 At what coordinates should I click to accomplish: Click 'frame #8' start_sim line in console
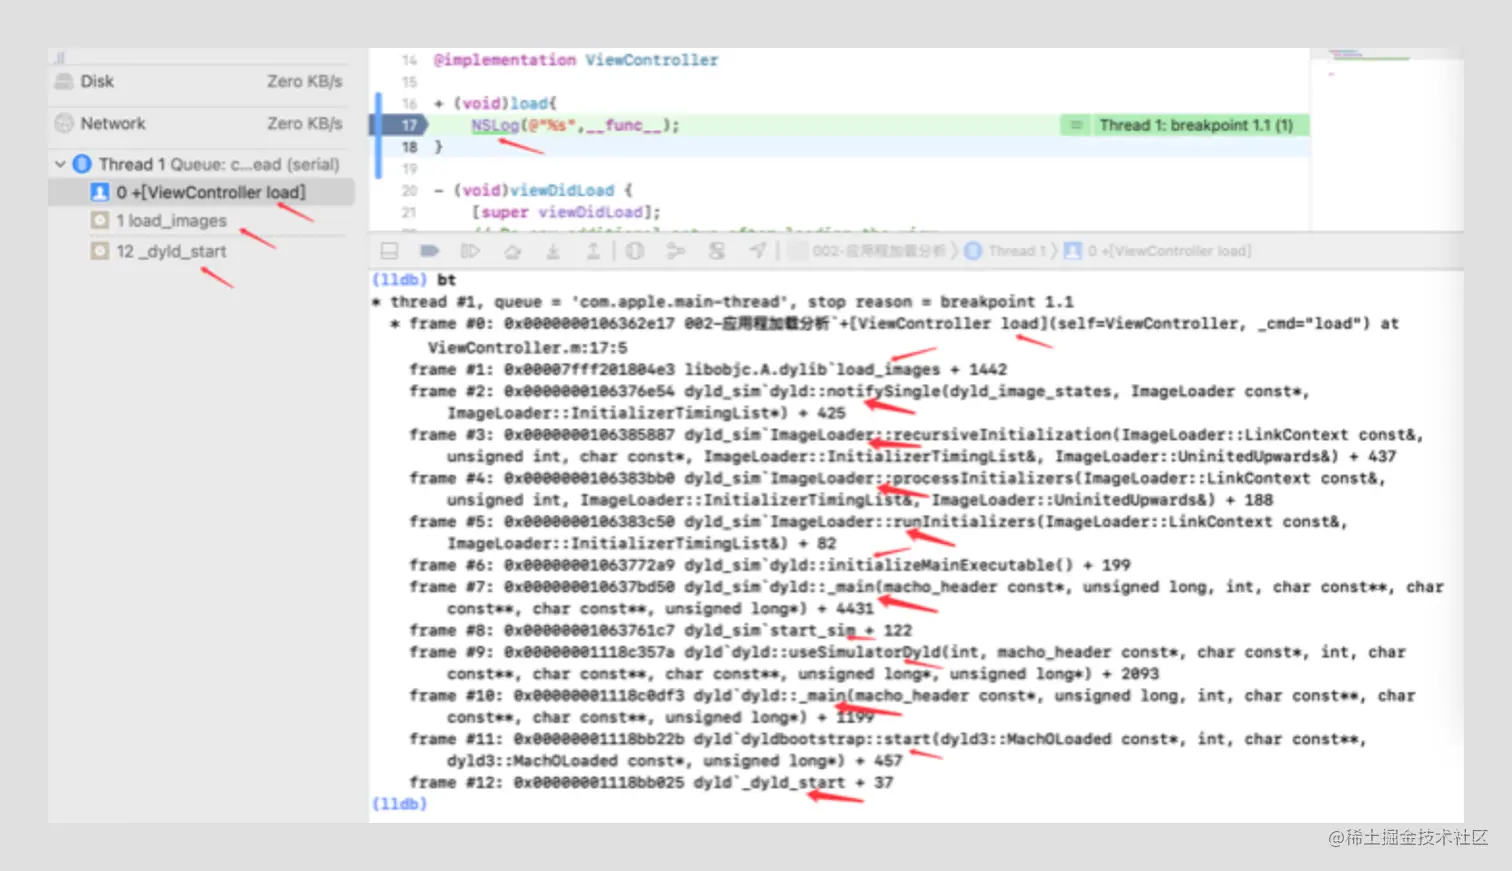click(660, 630)
